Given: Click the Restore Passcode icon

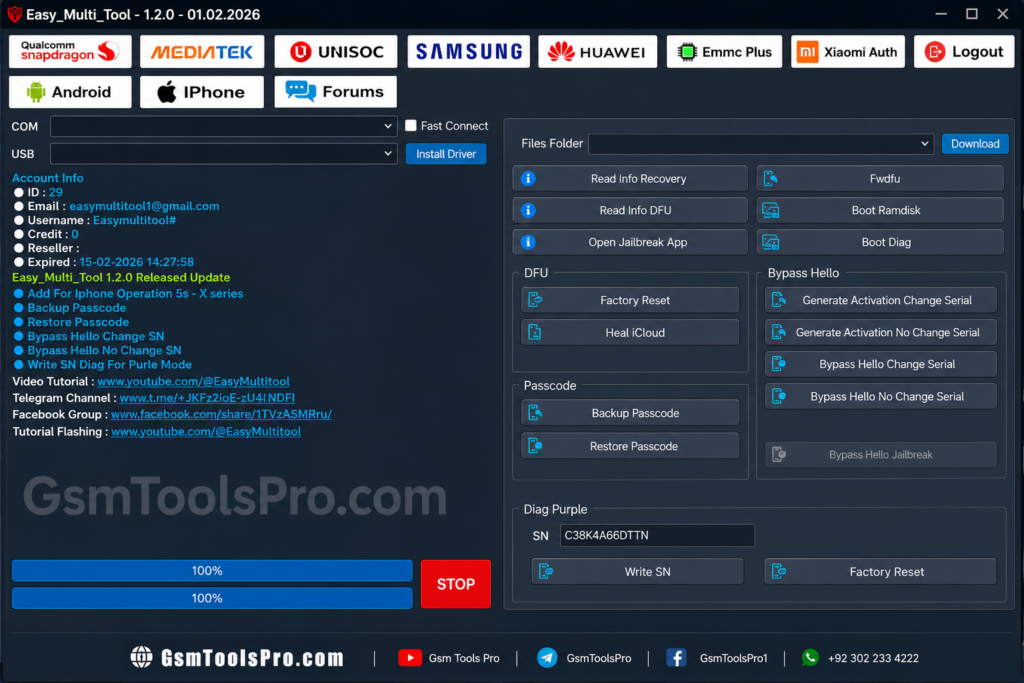Looking at the screenshot, I should coord(536,446).
